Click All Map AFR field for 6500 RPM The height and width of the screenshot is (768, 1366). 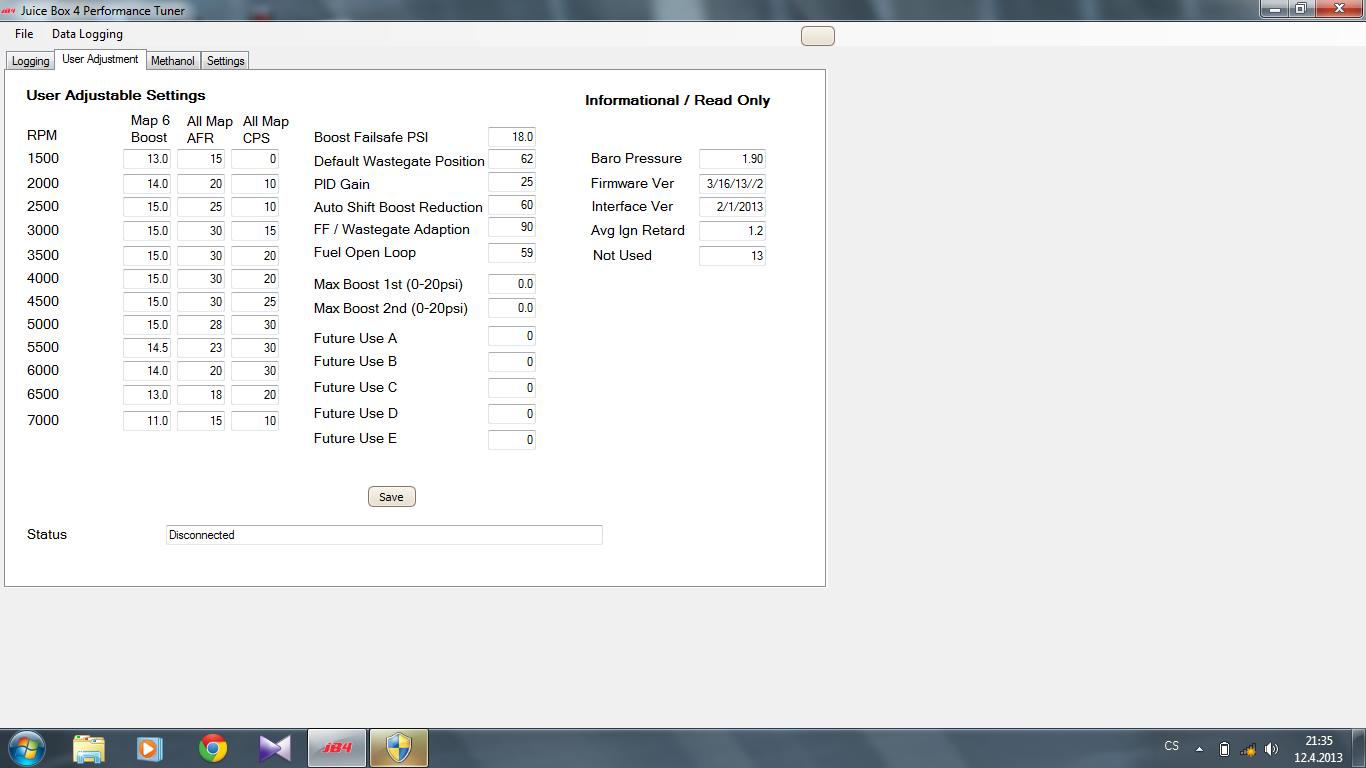201,395
